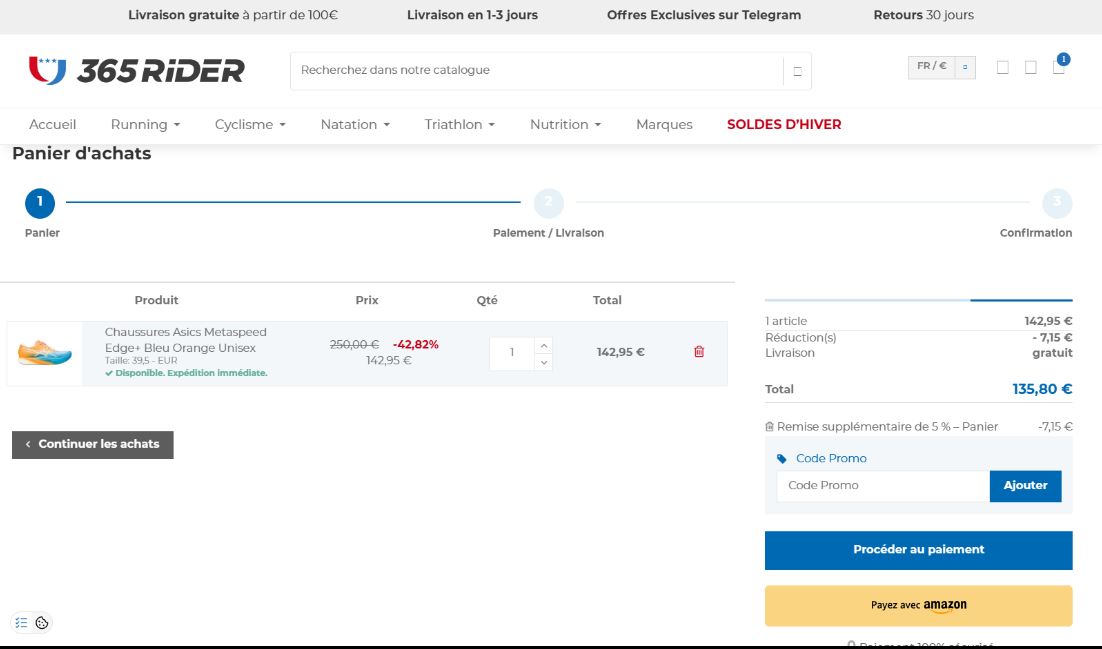
Task: Open cookie settings icon
Action: (42, 623)
